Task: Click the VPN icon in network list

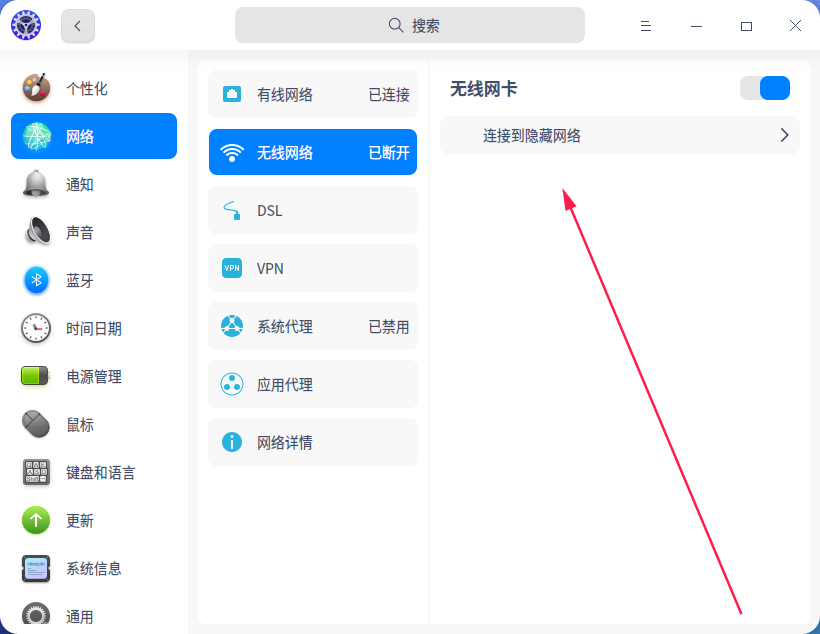Action: coord(231,268)
